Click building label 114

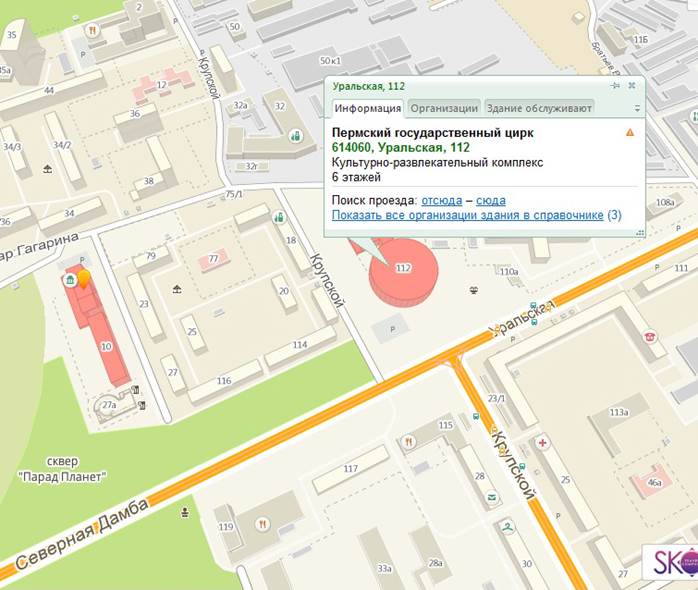(300, 345)
